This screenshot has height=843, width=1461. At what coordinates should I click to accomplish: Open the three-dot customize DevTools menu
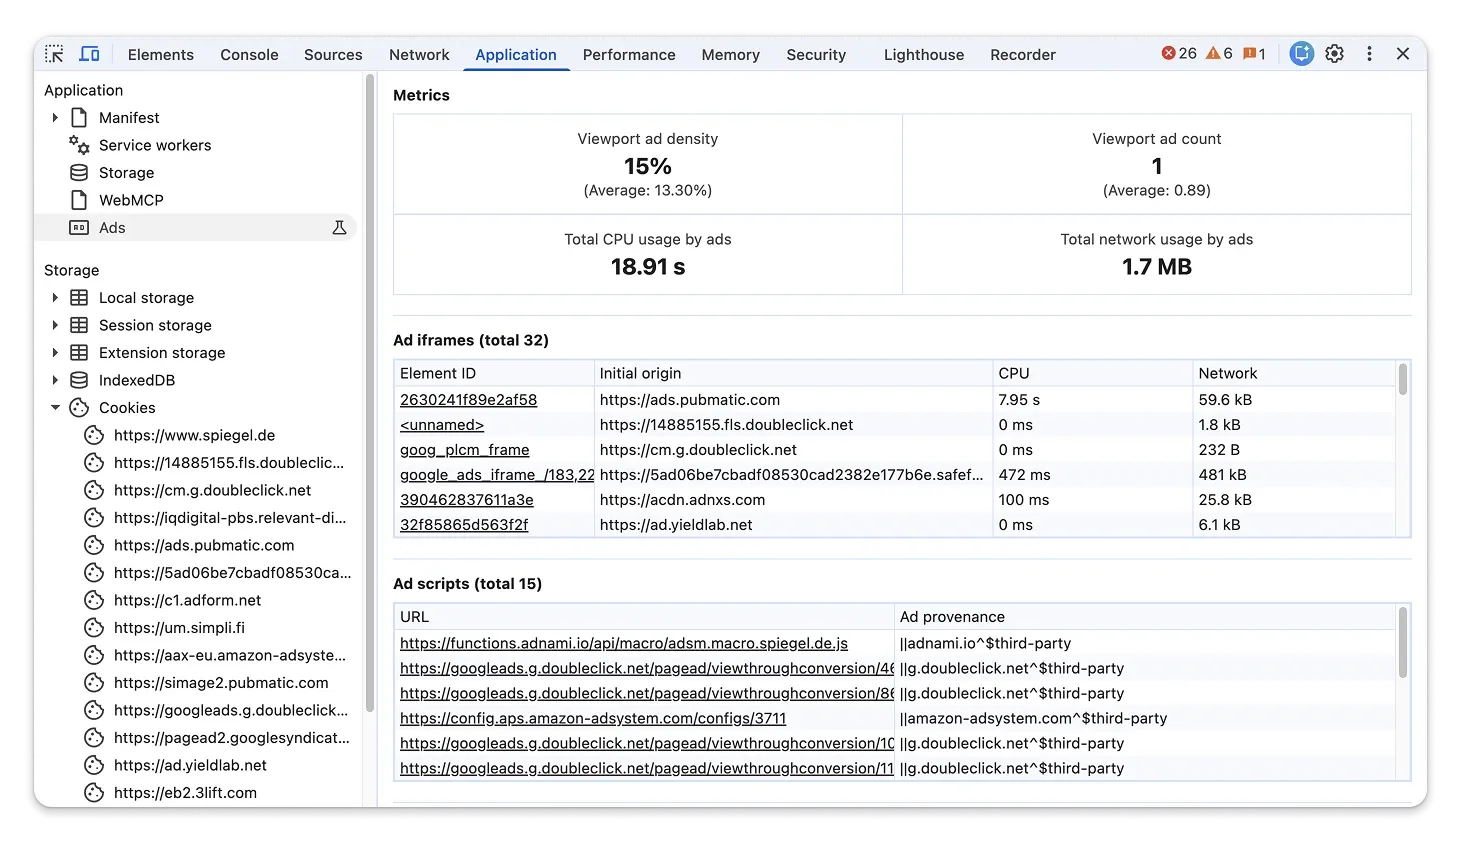pos(1369,54)
